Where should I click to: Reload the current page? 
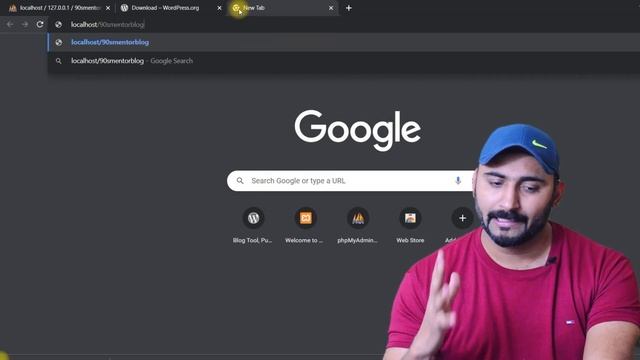coord(40,24)
